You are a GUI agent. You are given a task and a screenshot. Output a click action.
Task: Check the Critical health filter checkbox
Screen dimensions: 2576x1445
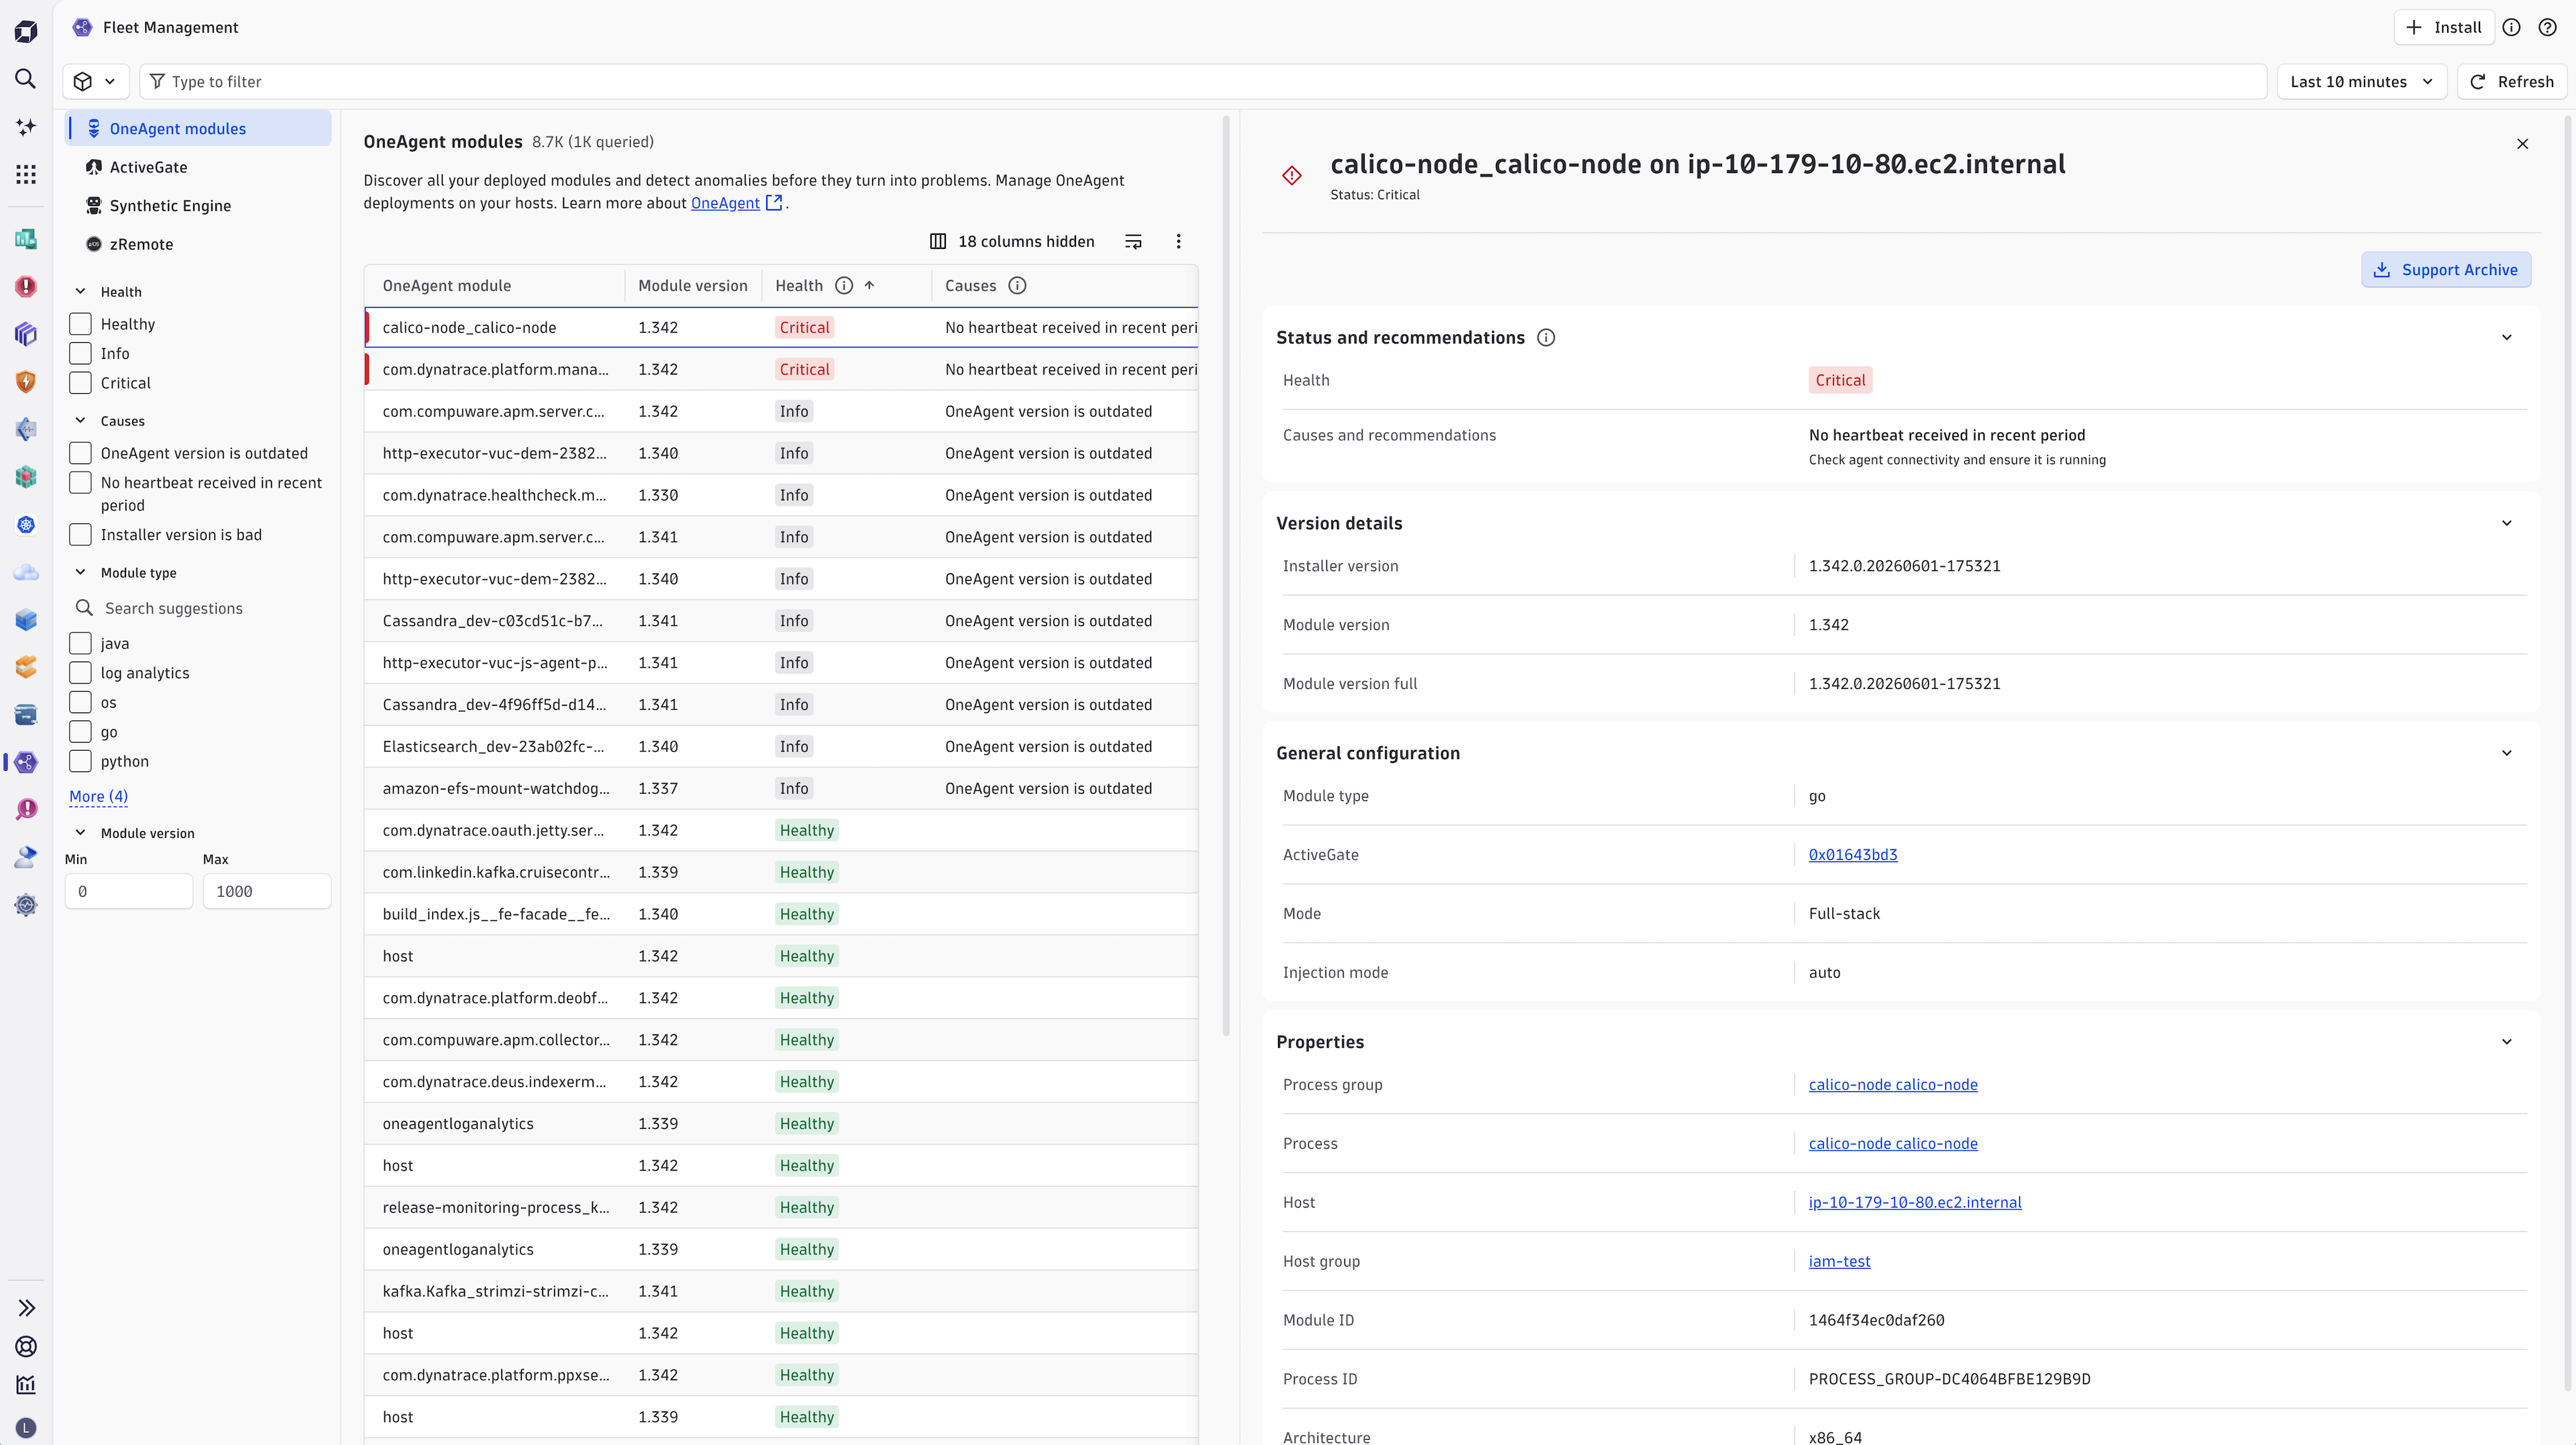[x=80, y=383]
